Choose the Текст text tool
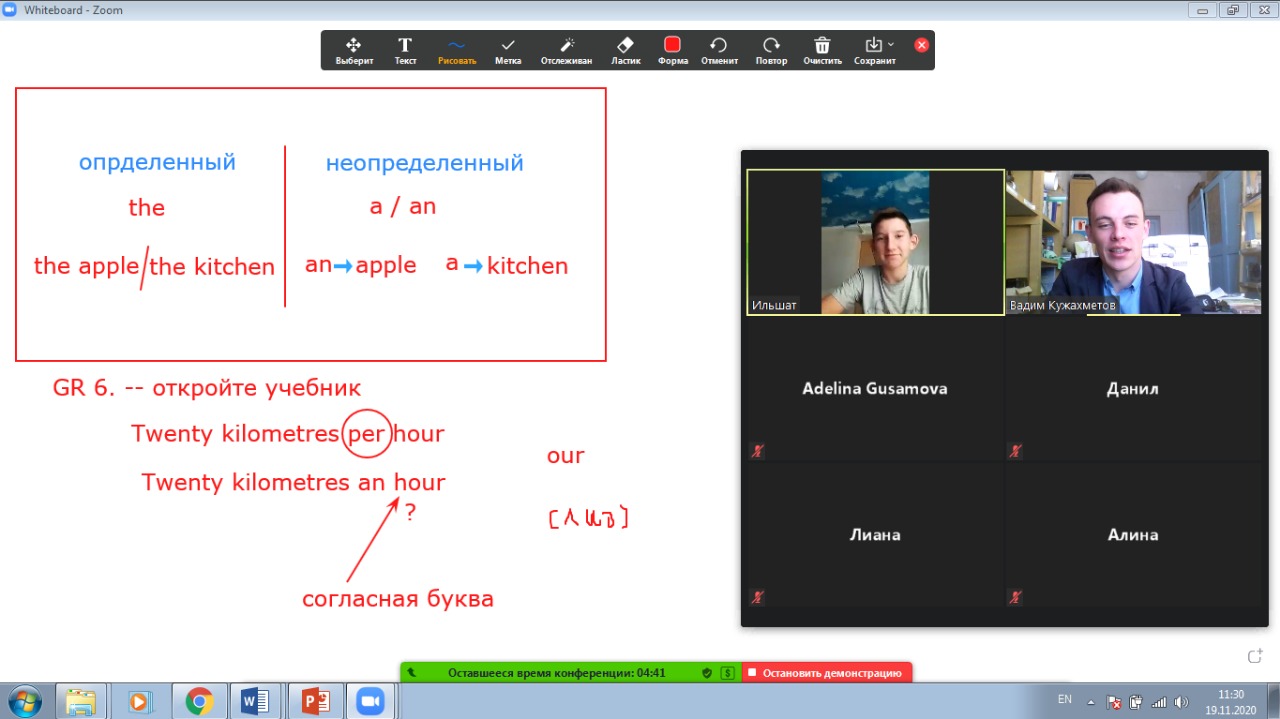 pos(405,50)
